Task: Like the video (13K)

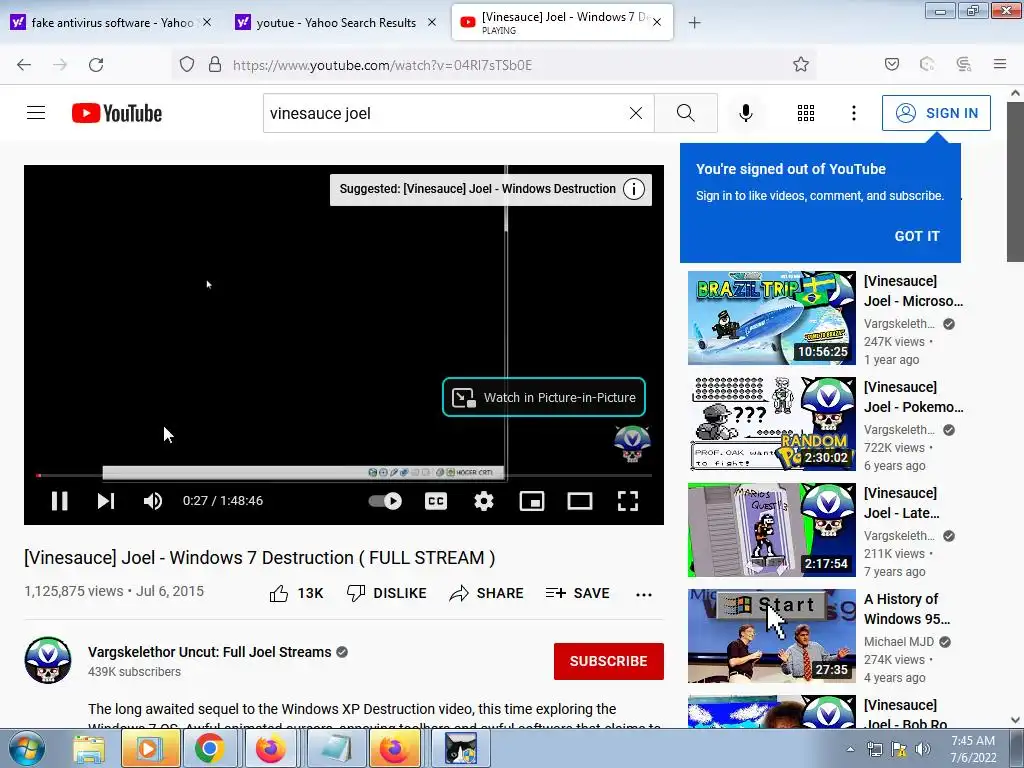Action: [x=296, y=593]
